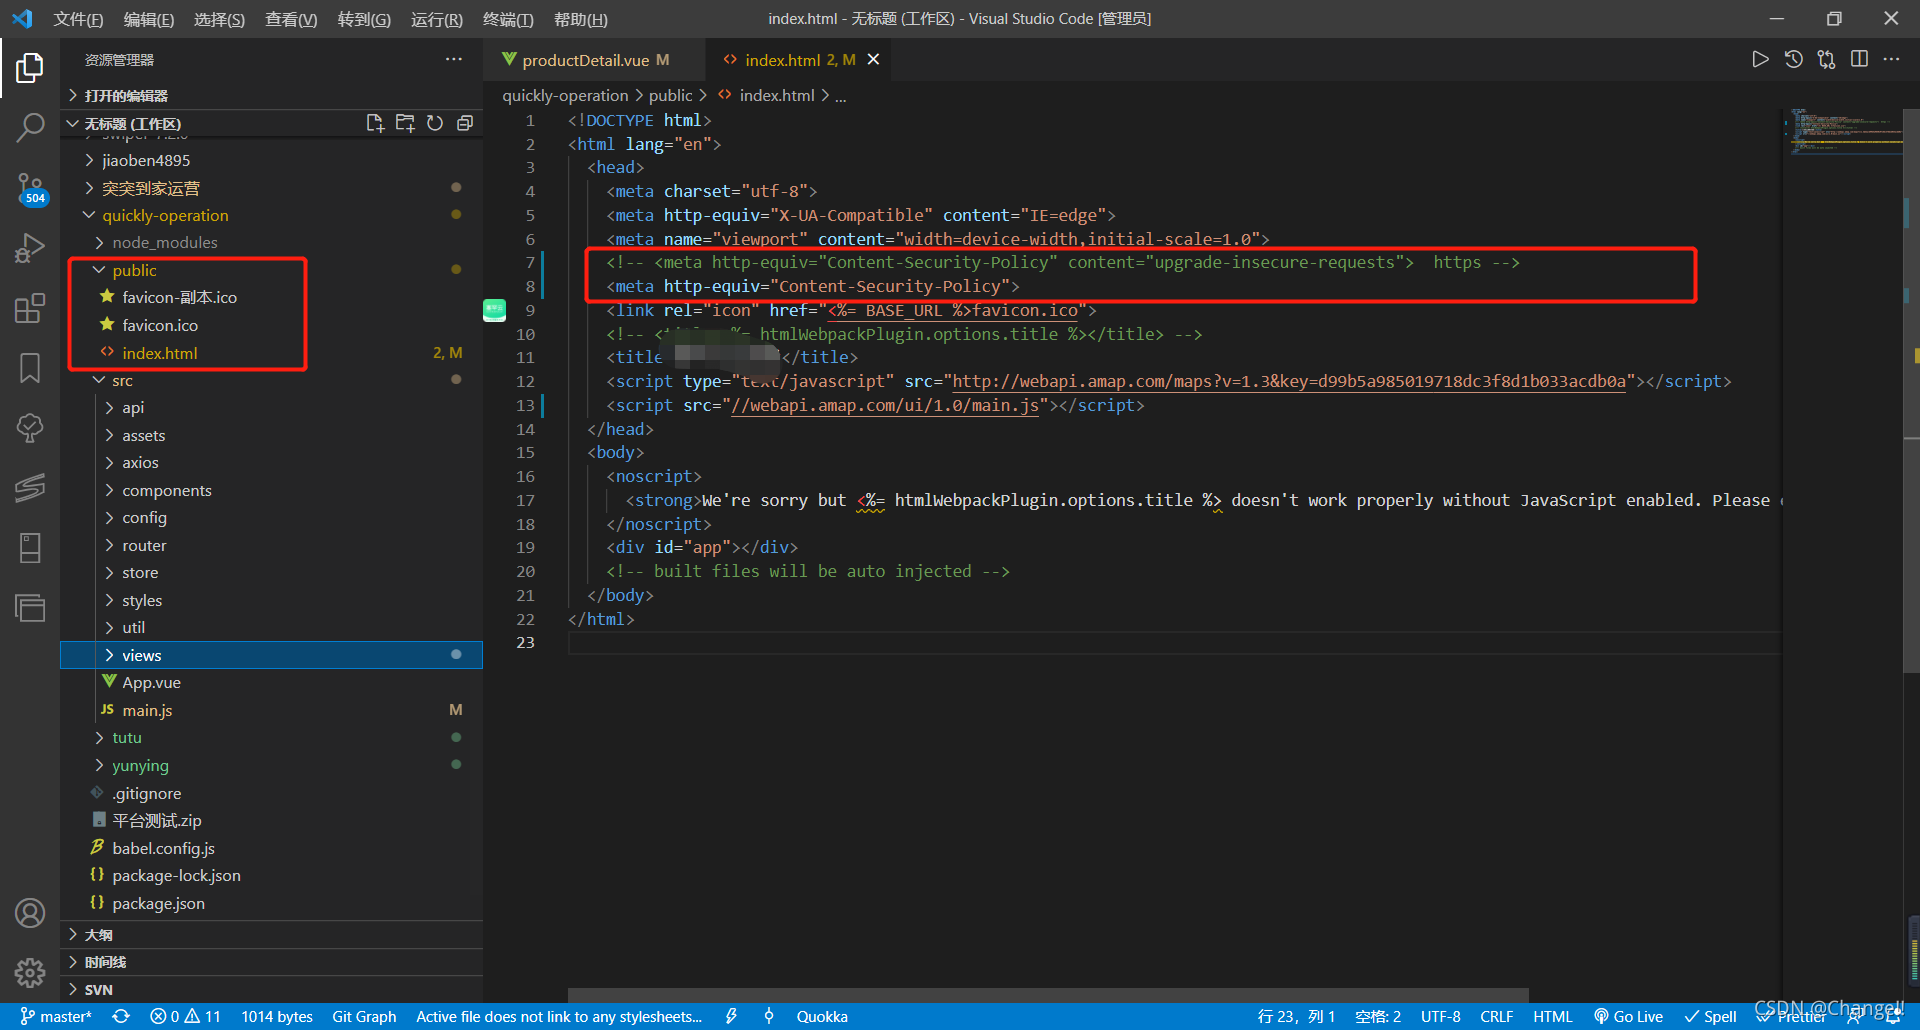Open errors and warnings count in status bar
1920x1030 pixels.
point(185,1016)
